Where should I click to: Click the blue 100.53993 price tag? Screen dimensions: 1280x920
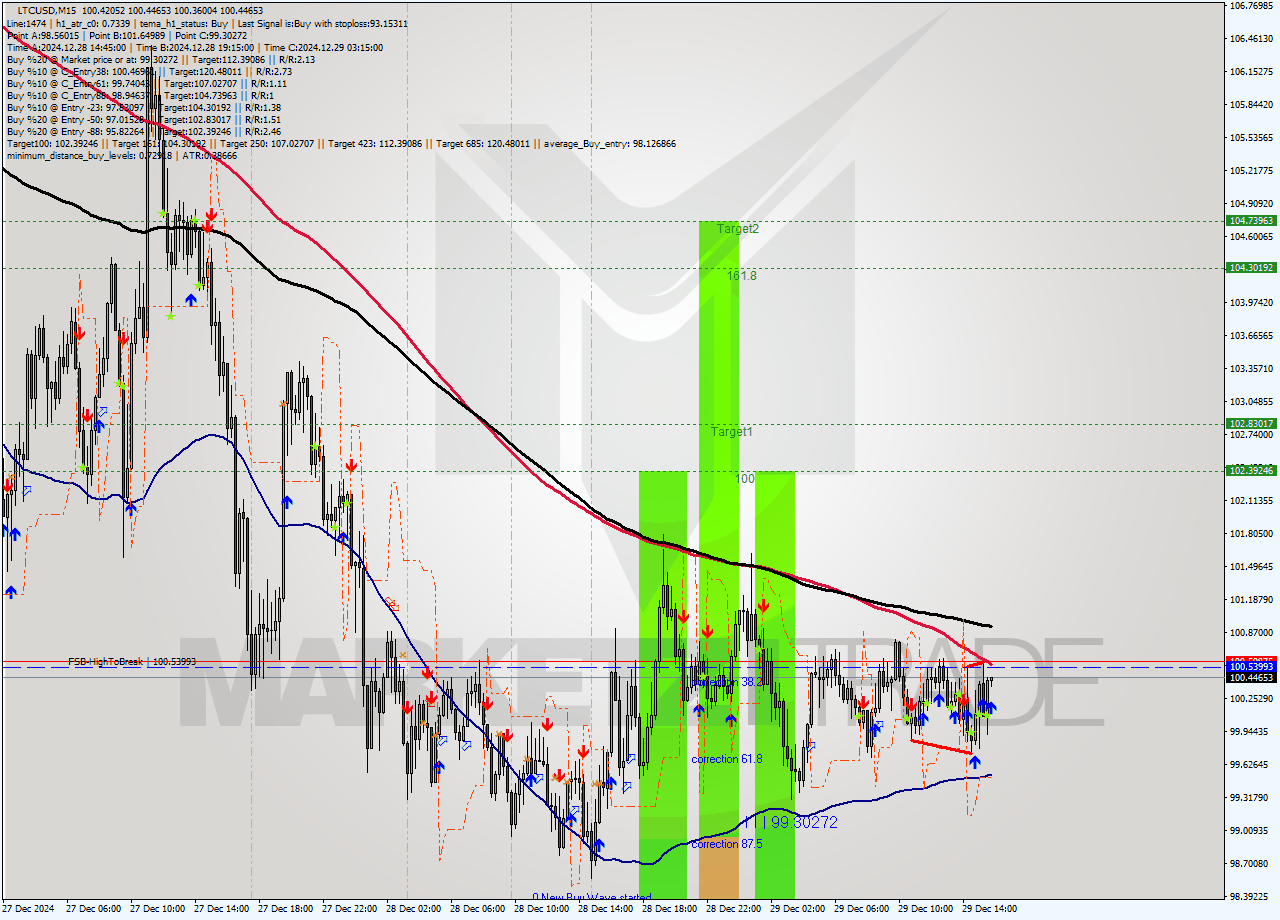1252,667
